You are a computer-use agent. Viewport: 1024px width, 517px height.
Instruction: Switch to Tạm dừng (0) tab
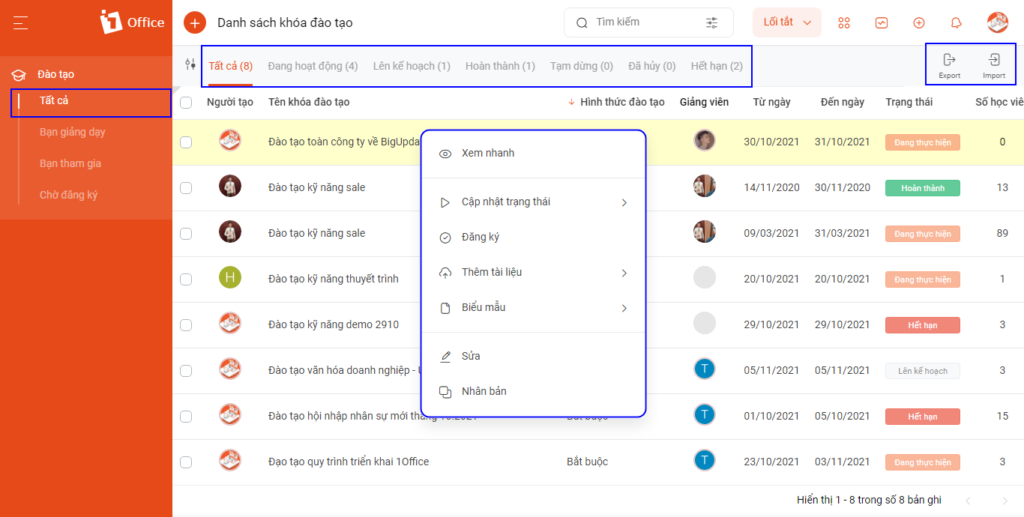(581, 66)
